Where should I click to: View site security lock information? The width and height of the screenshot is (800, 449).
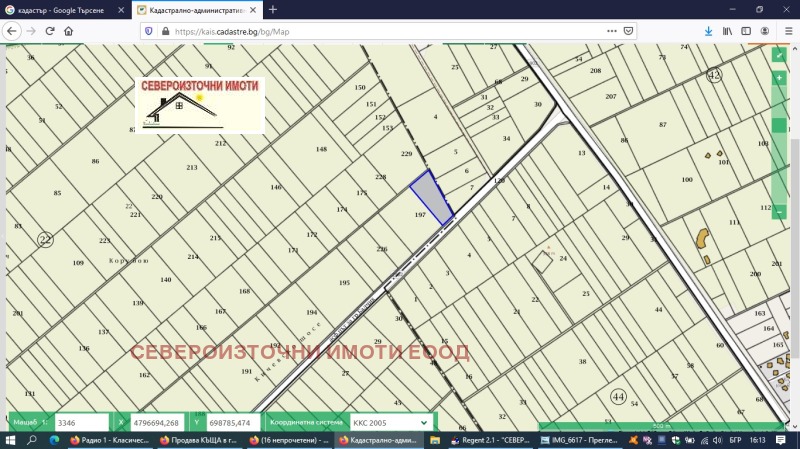(x=165, y=31)
